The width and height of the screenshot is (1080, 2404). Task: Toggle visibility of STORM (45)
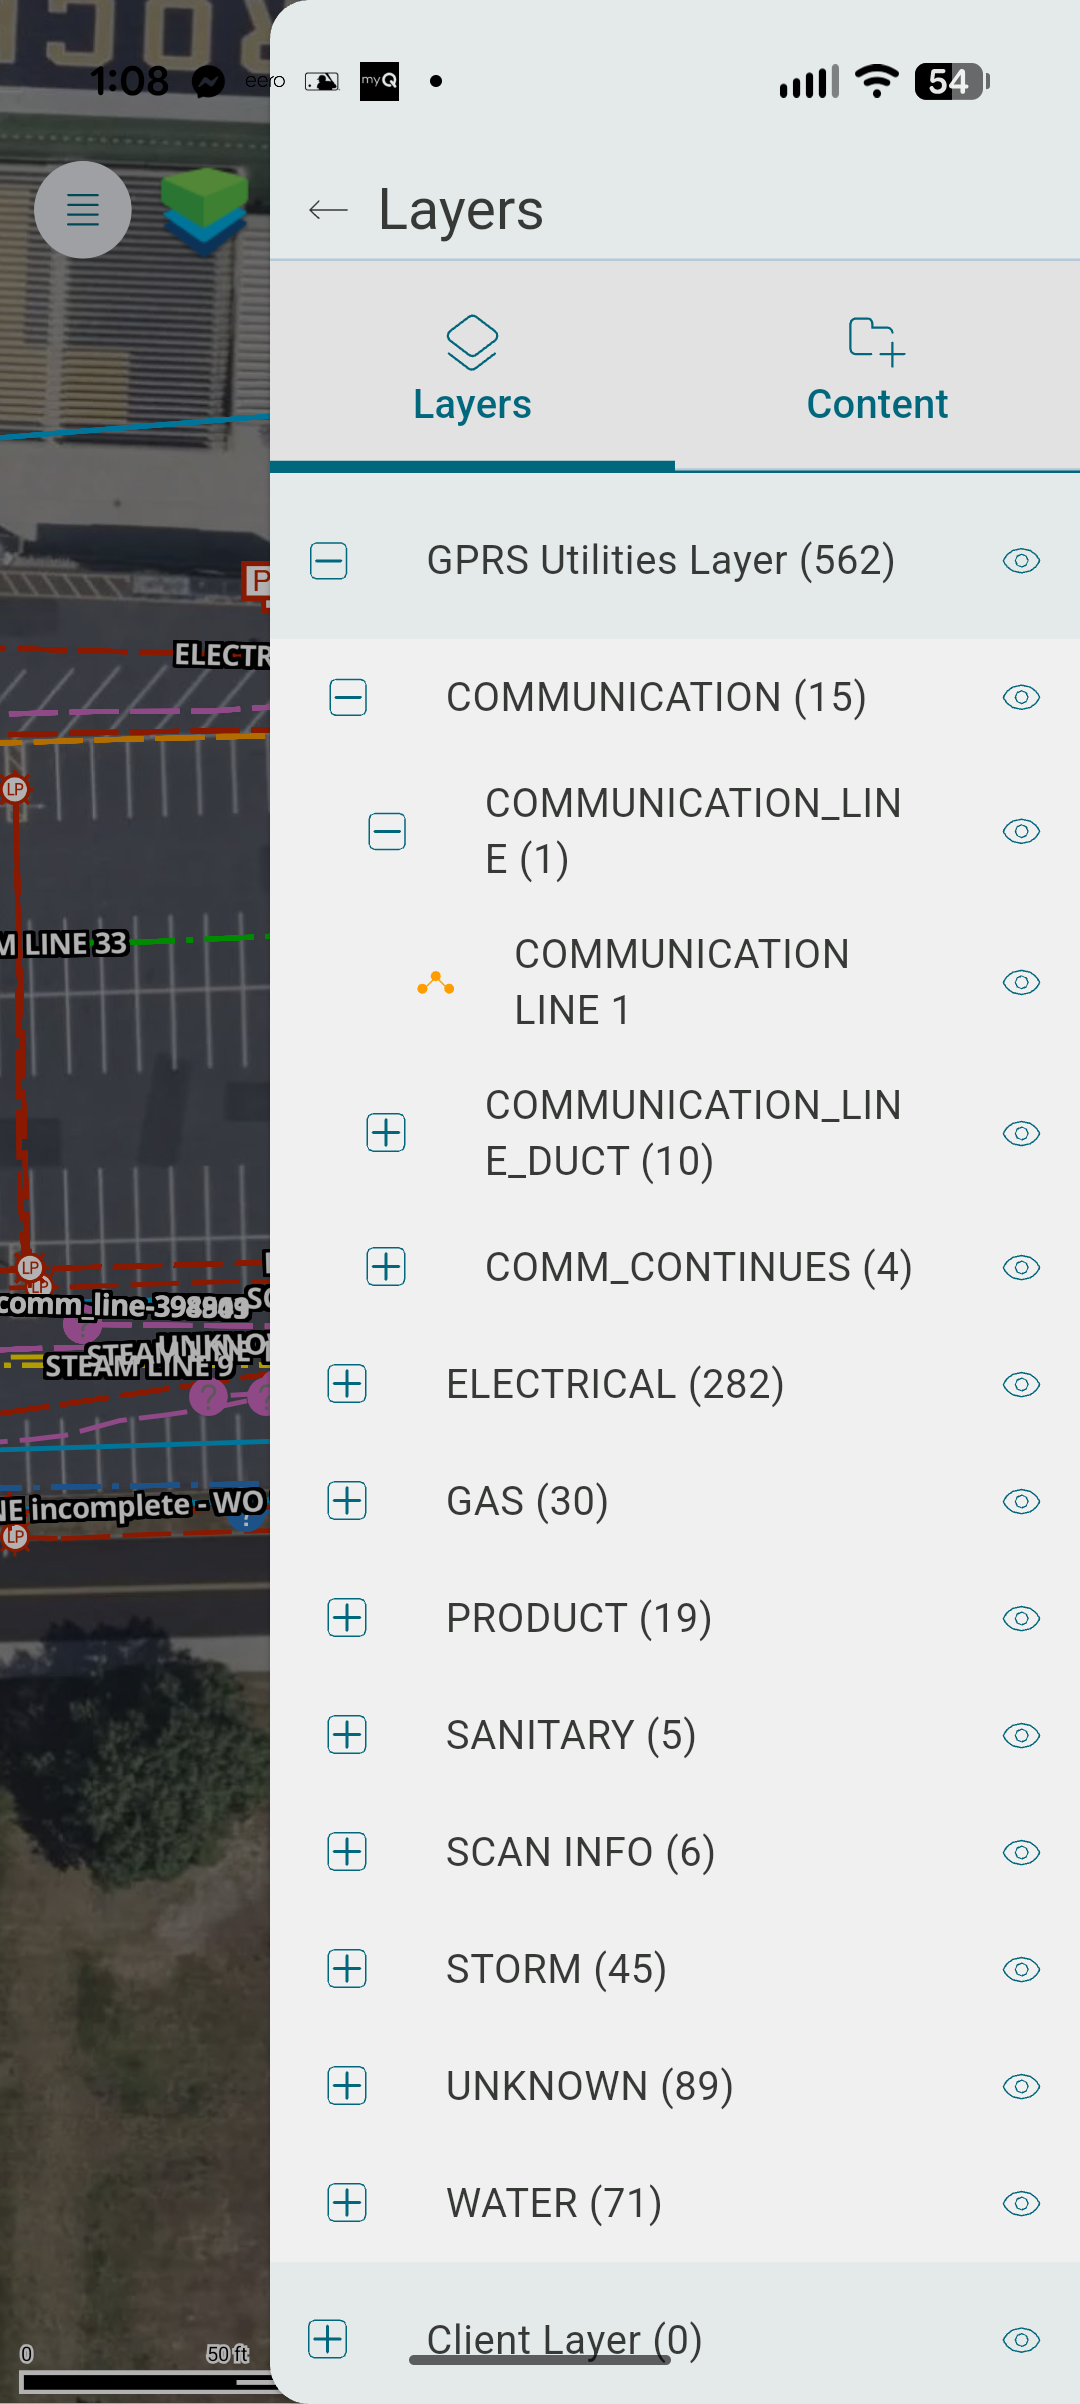point(1021,1969)
